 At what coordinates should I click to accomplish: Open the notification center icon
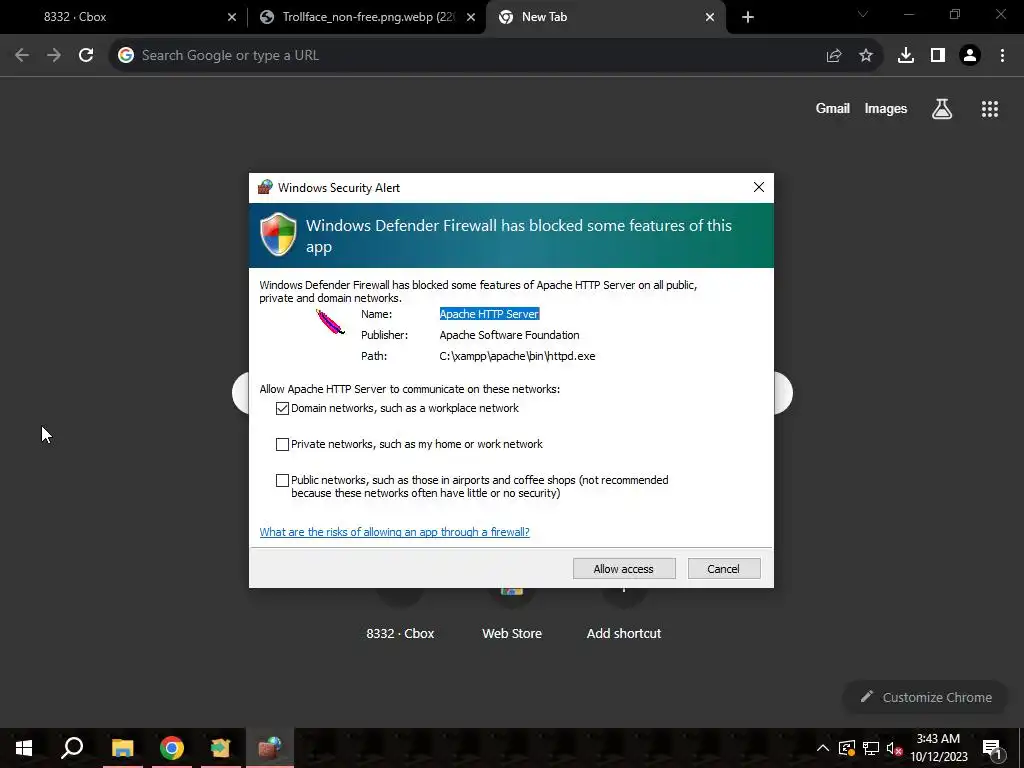[x=992, y=748]
